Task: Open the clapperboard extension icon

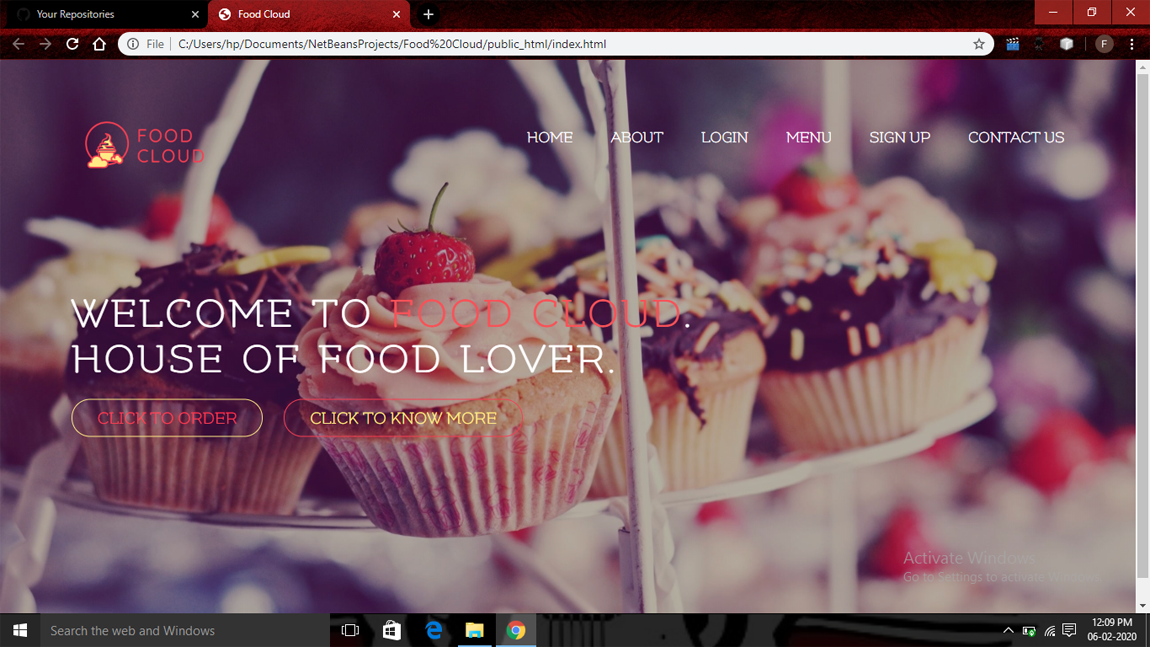Action: 1012,43
